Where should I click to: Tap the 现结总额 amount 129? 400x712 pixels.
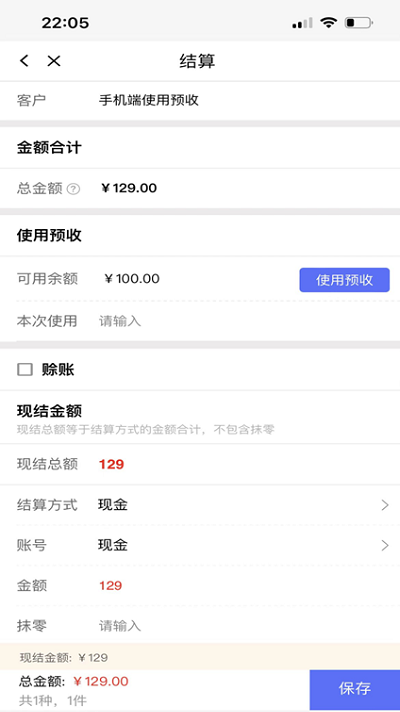click(x=111, y=465)
